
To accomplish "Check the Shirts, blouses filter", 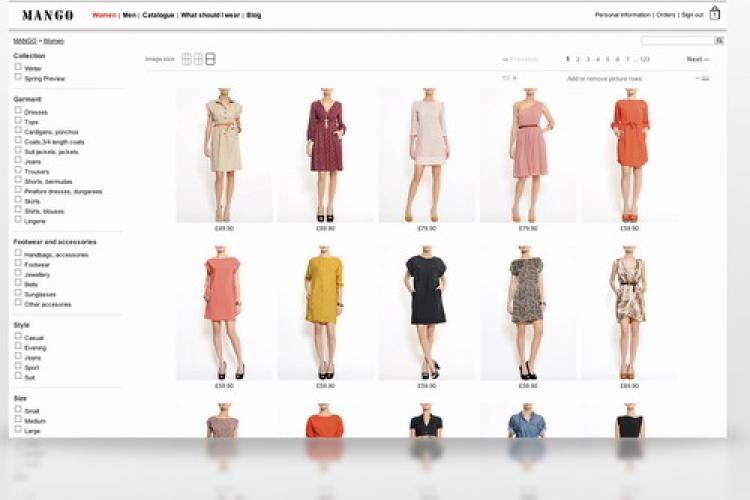I will 18,210.
